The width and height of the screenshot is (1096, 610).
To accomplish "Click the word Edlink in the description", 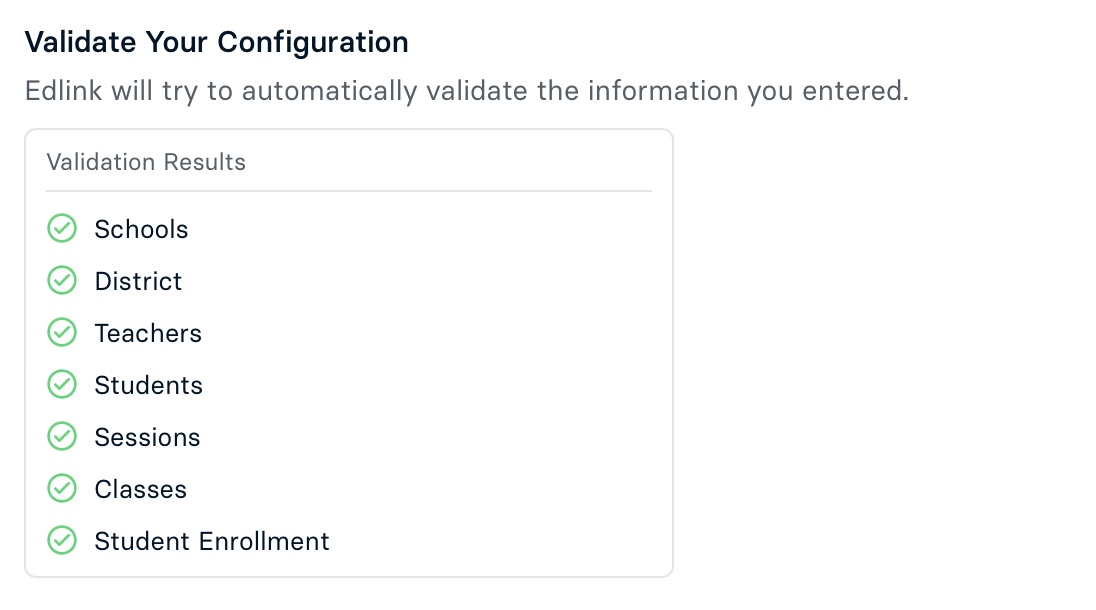I will (x=59, y=91).
